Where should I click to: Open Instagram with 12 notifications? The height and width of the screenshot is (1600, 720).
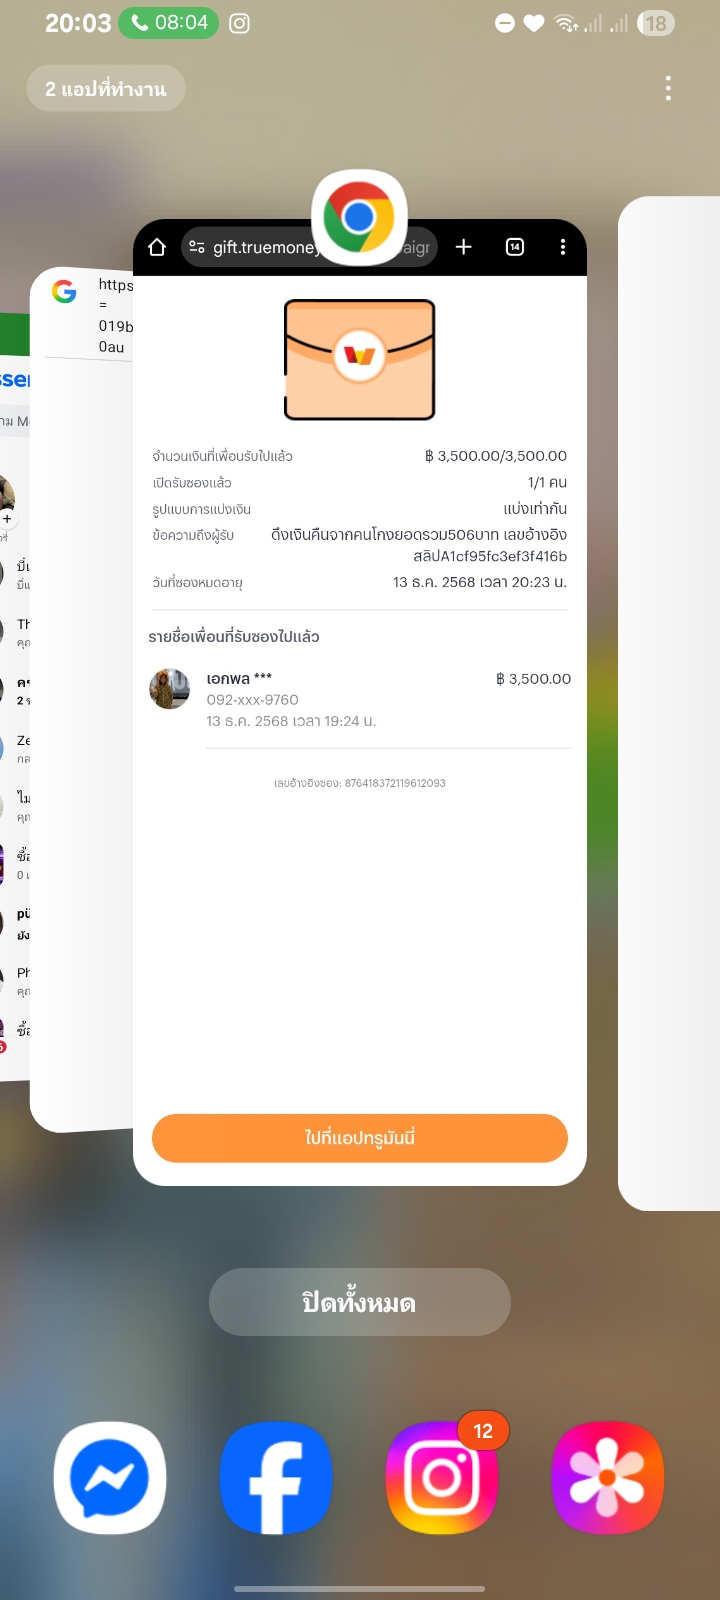442,1477
